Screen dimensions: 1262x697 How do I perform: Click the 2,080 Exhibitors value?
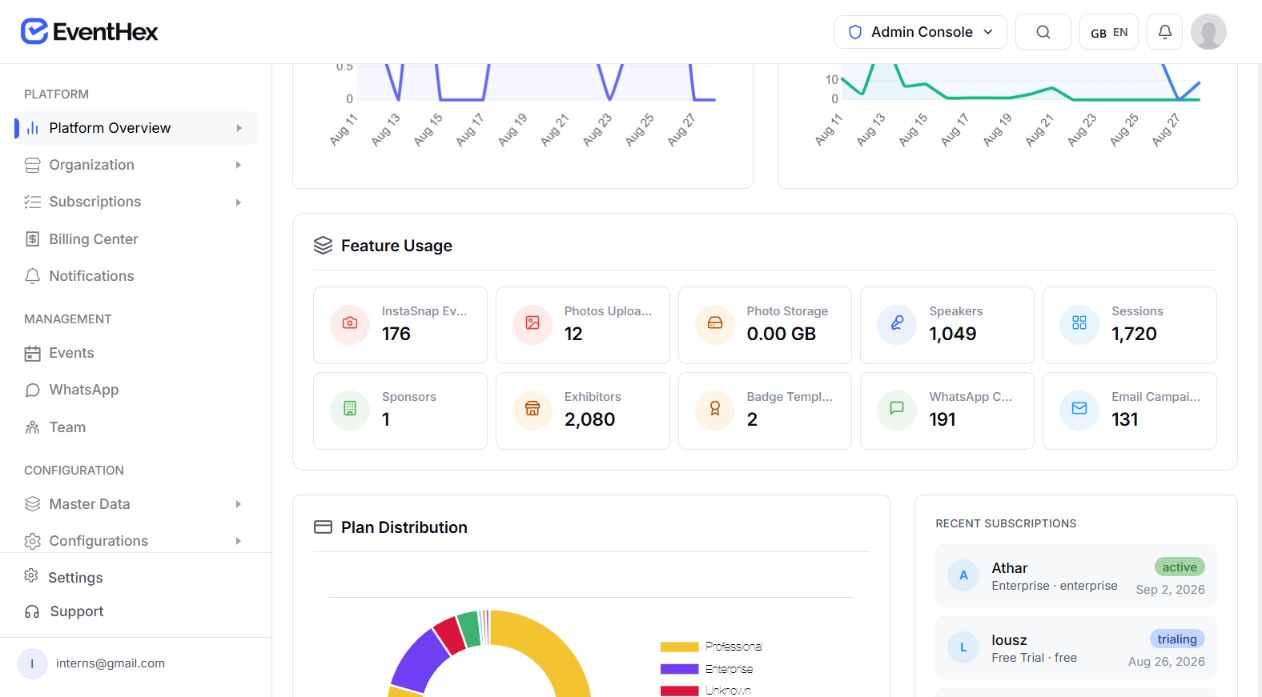(x=589, y=420)
